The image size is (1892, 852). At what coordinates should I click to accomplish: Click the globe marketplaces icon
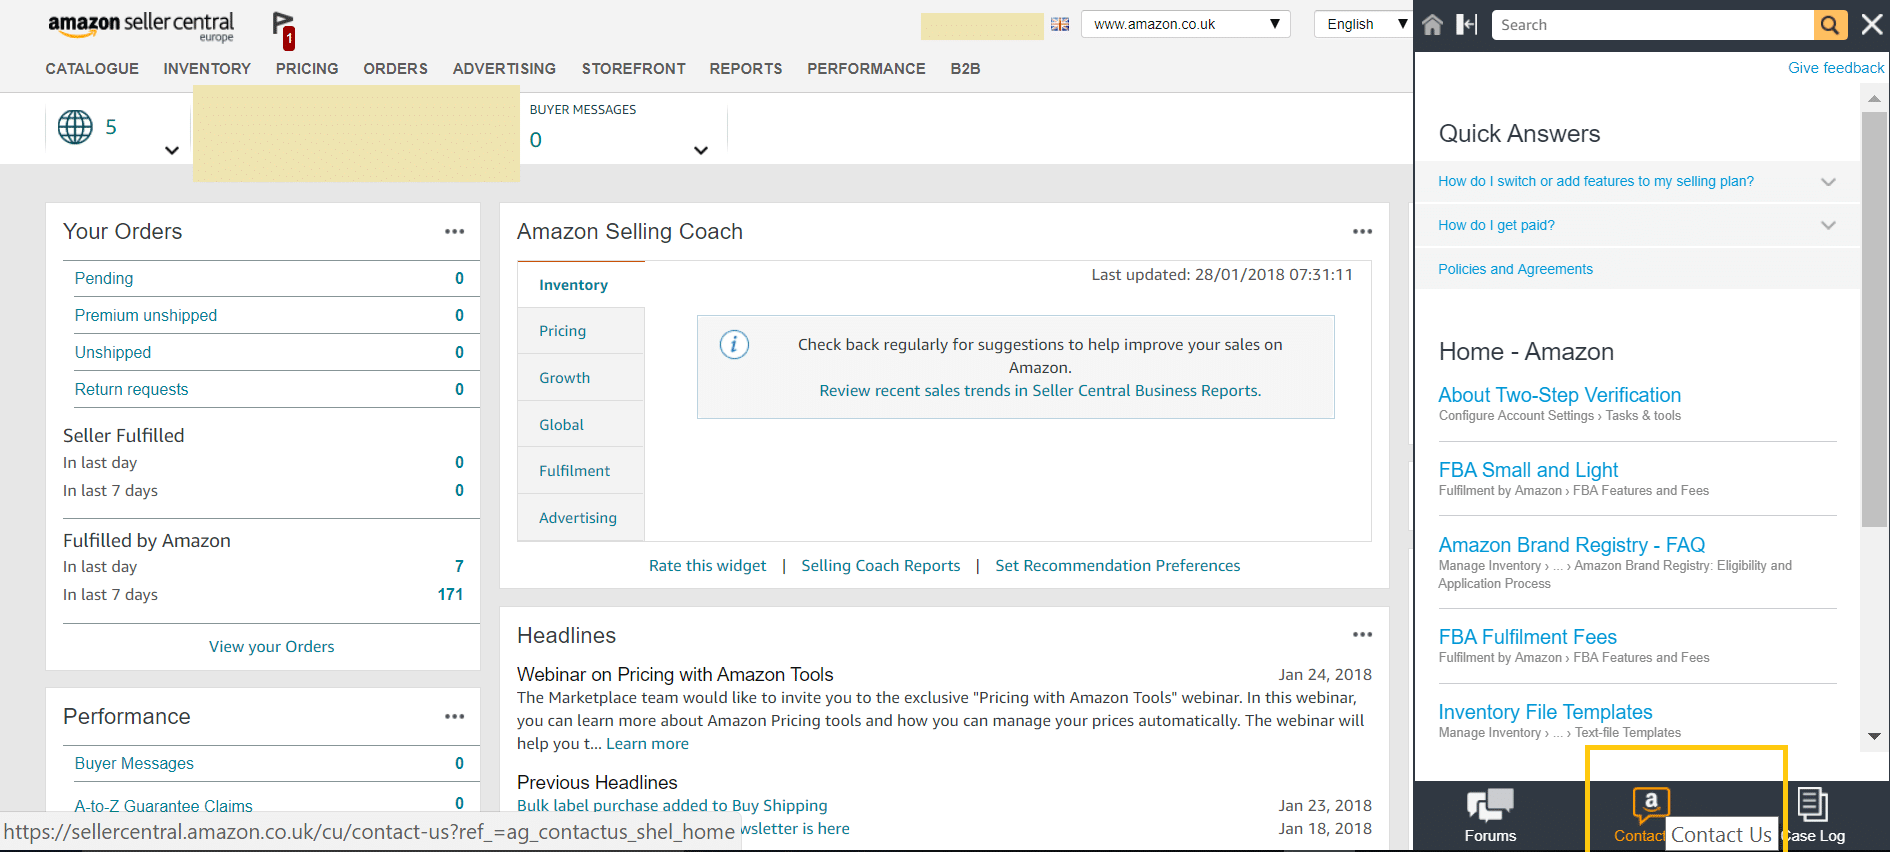(75, 127)
